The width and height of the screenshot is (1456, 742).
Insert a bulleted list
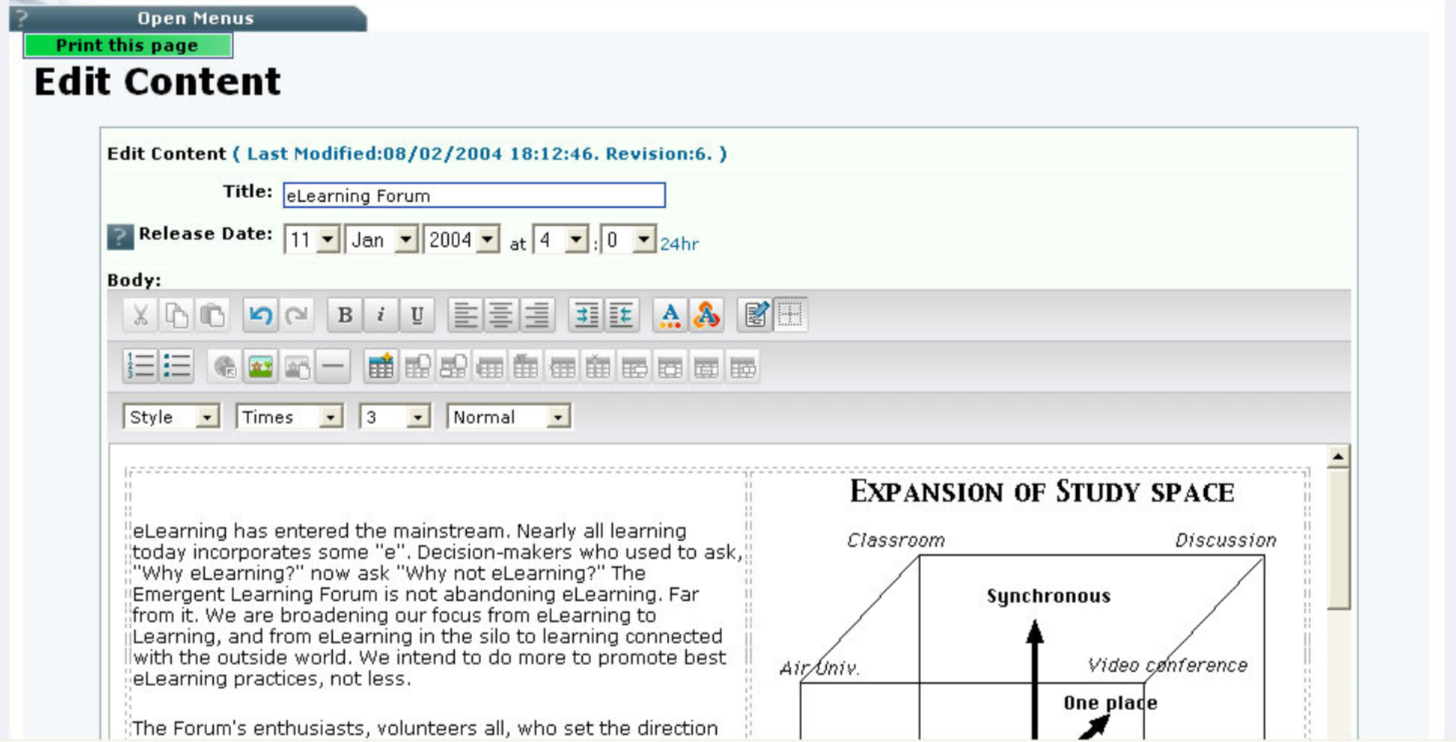176,366
